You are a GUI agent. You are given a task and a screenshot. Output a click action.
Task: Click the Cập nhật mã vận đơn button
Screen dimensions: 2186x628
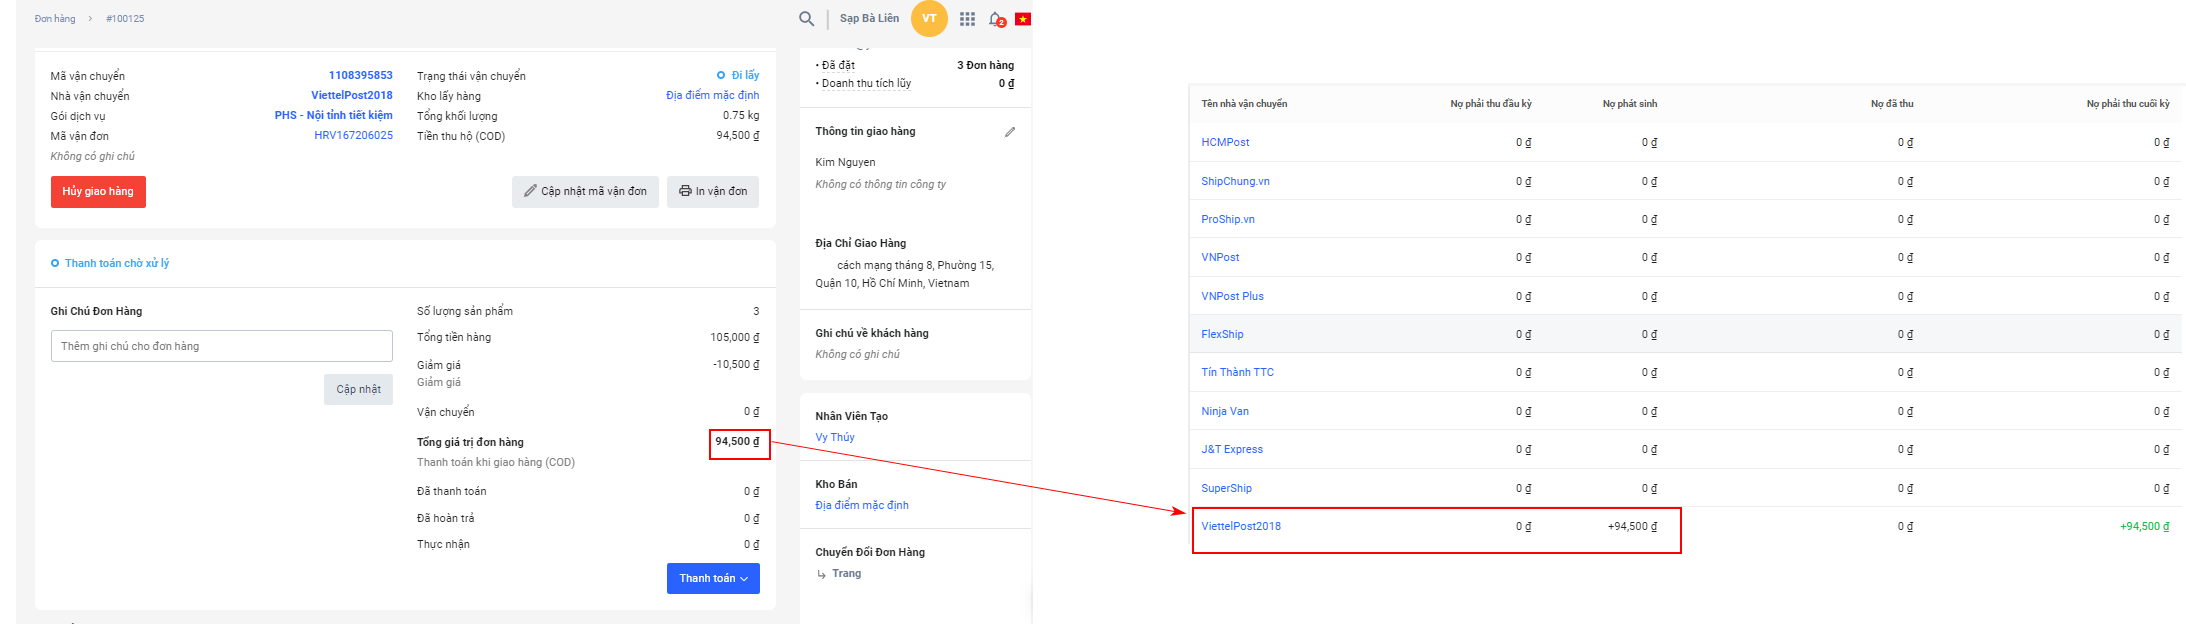[585, 192]
